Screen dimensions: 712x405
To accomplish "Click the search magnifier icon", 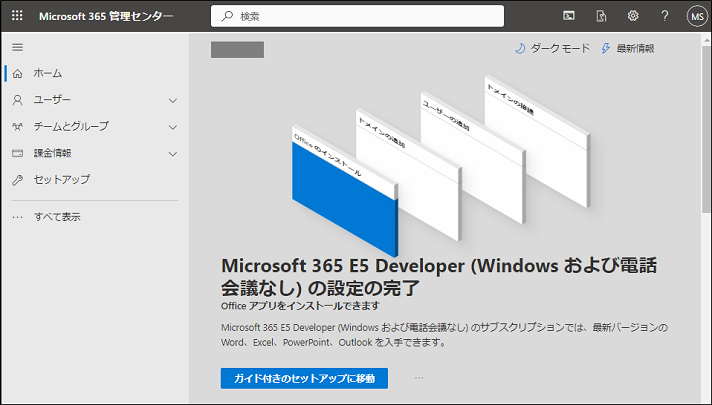I will pyautogui.click(x=227, y=16).
